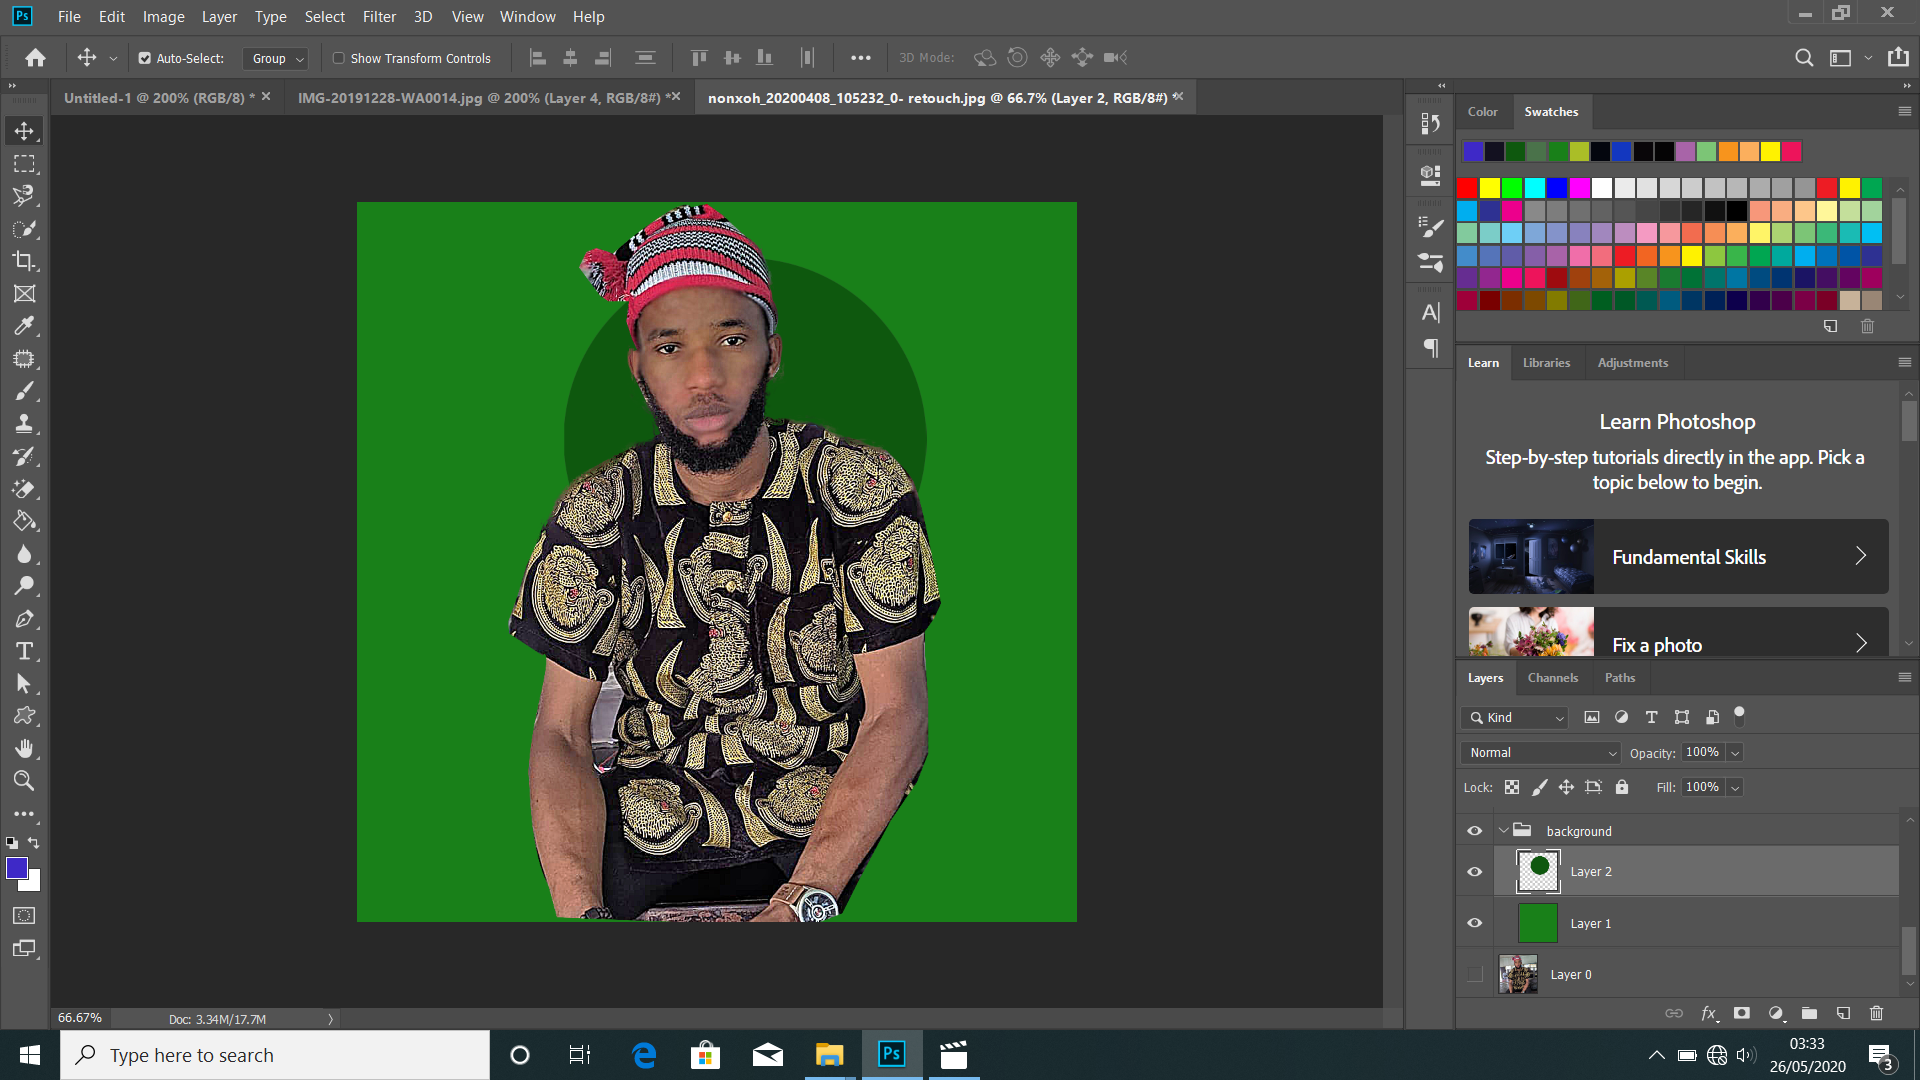Select the Lasso tool
The height and width of the screenshot is (1080, 1920).
tap(24, 196)
